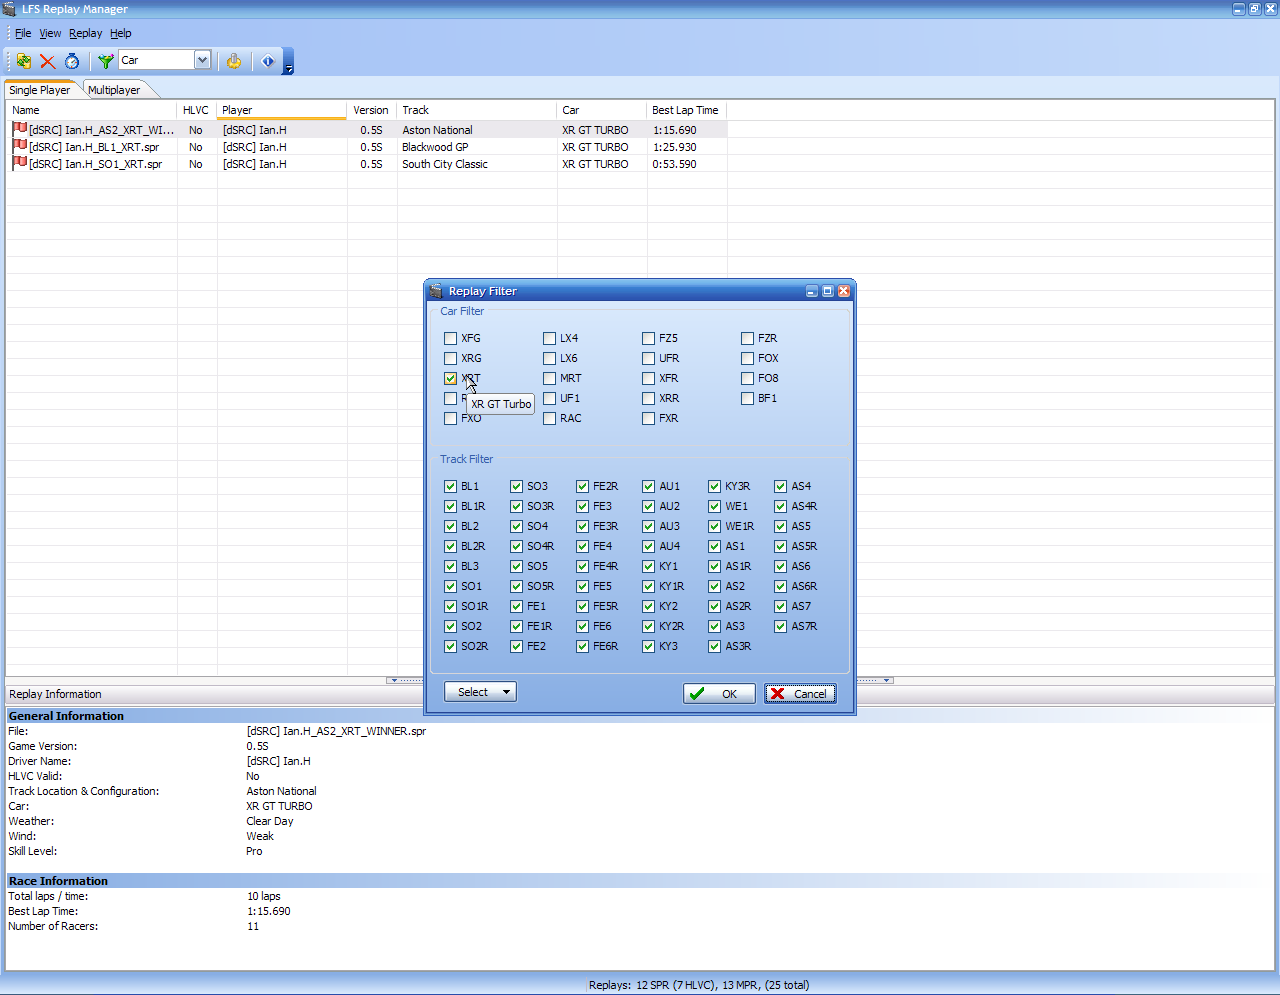Check the FOX car checkbox
This screenshot has width=1280, height=995.
tap(747, 358)
